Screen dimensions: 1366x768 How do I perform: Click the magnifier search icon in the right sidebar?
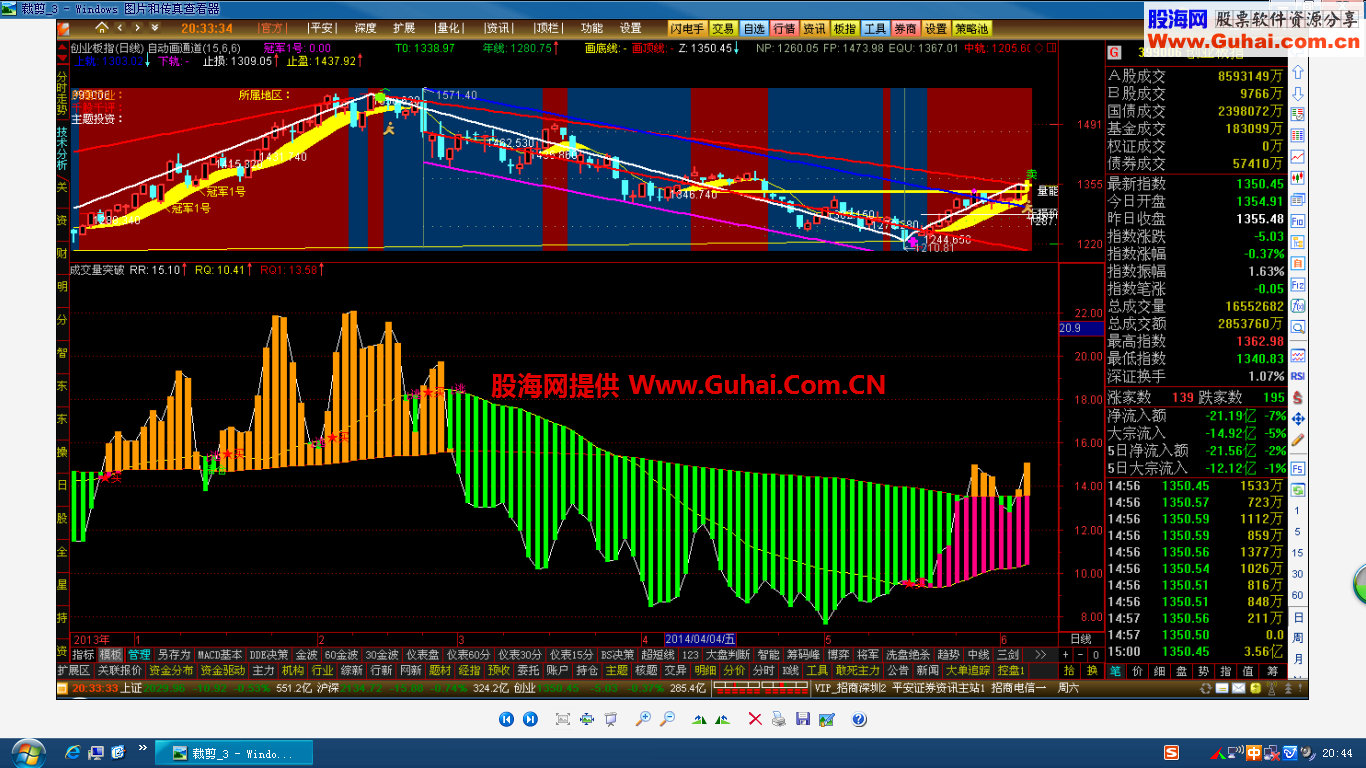[x=1297, y=325]
